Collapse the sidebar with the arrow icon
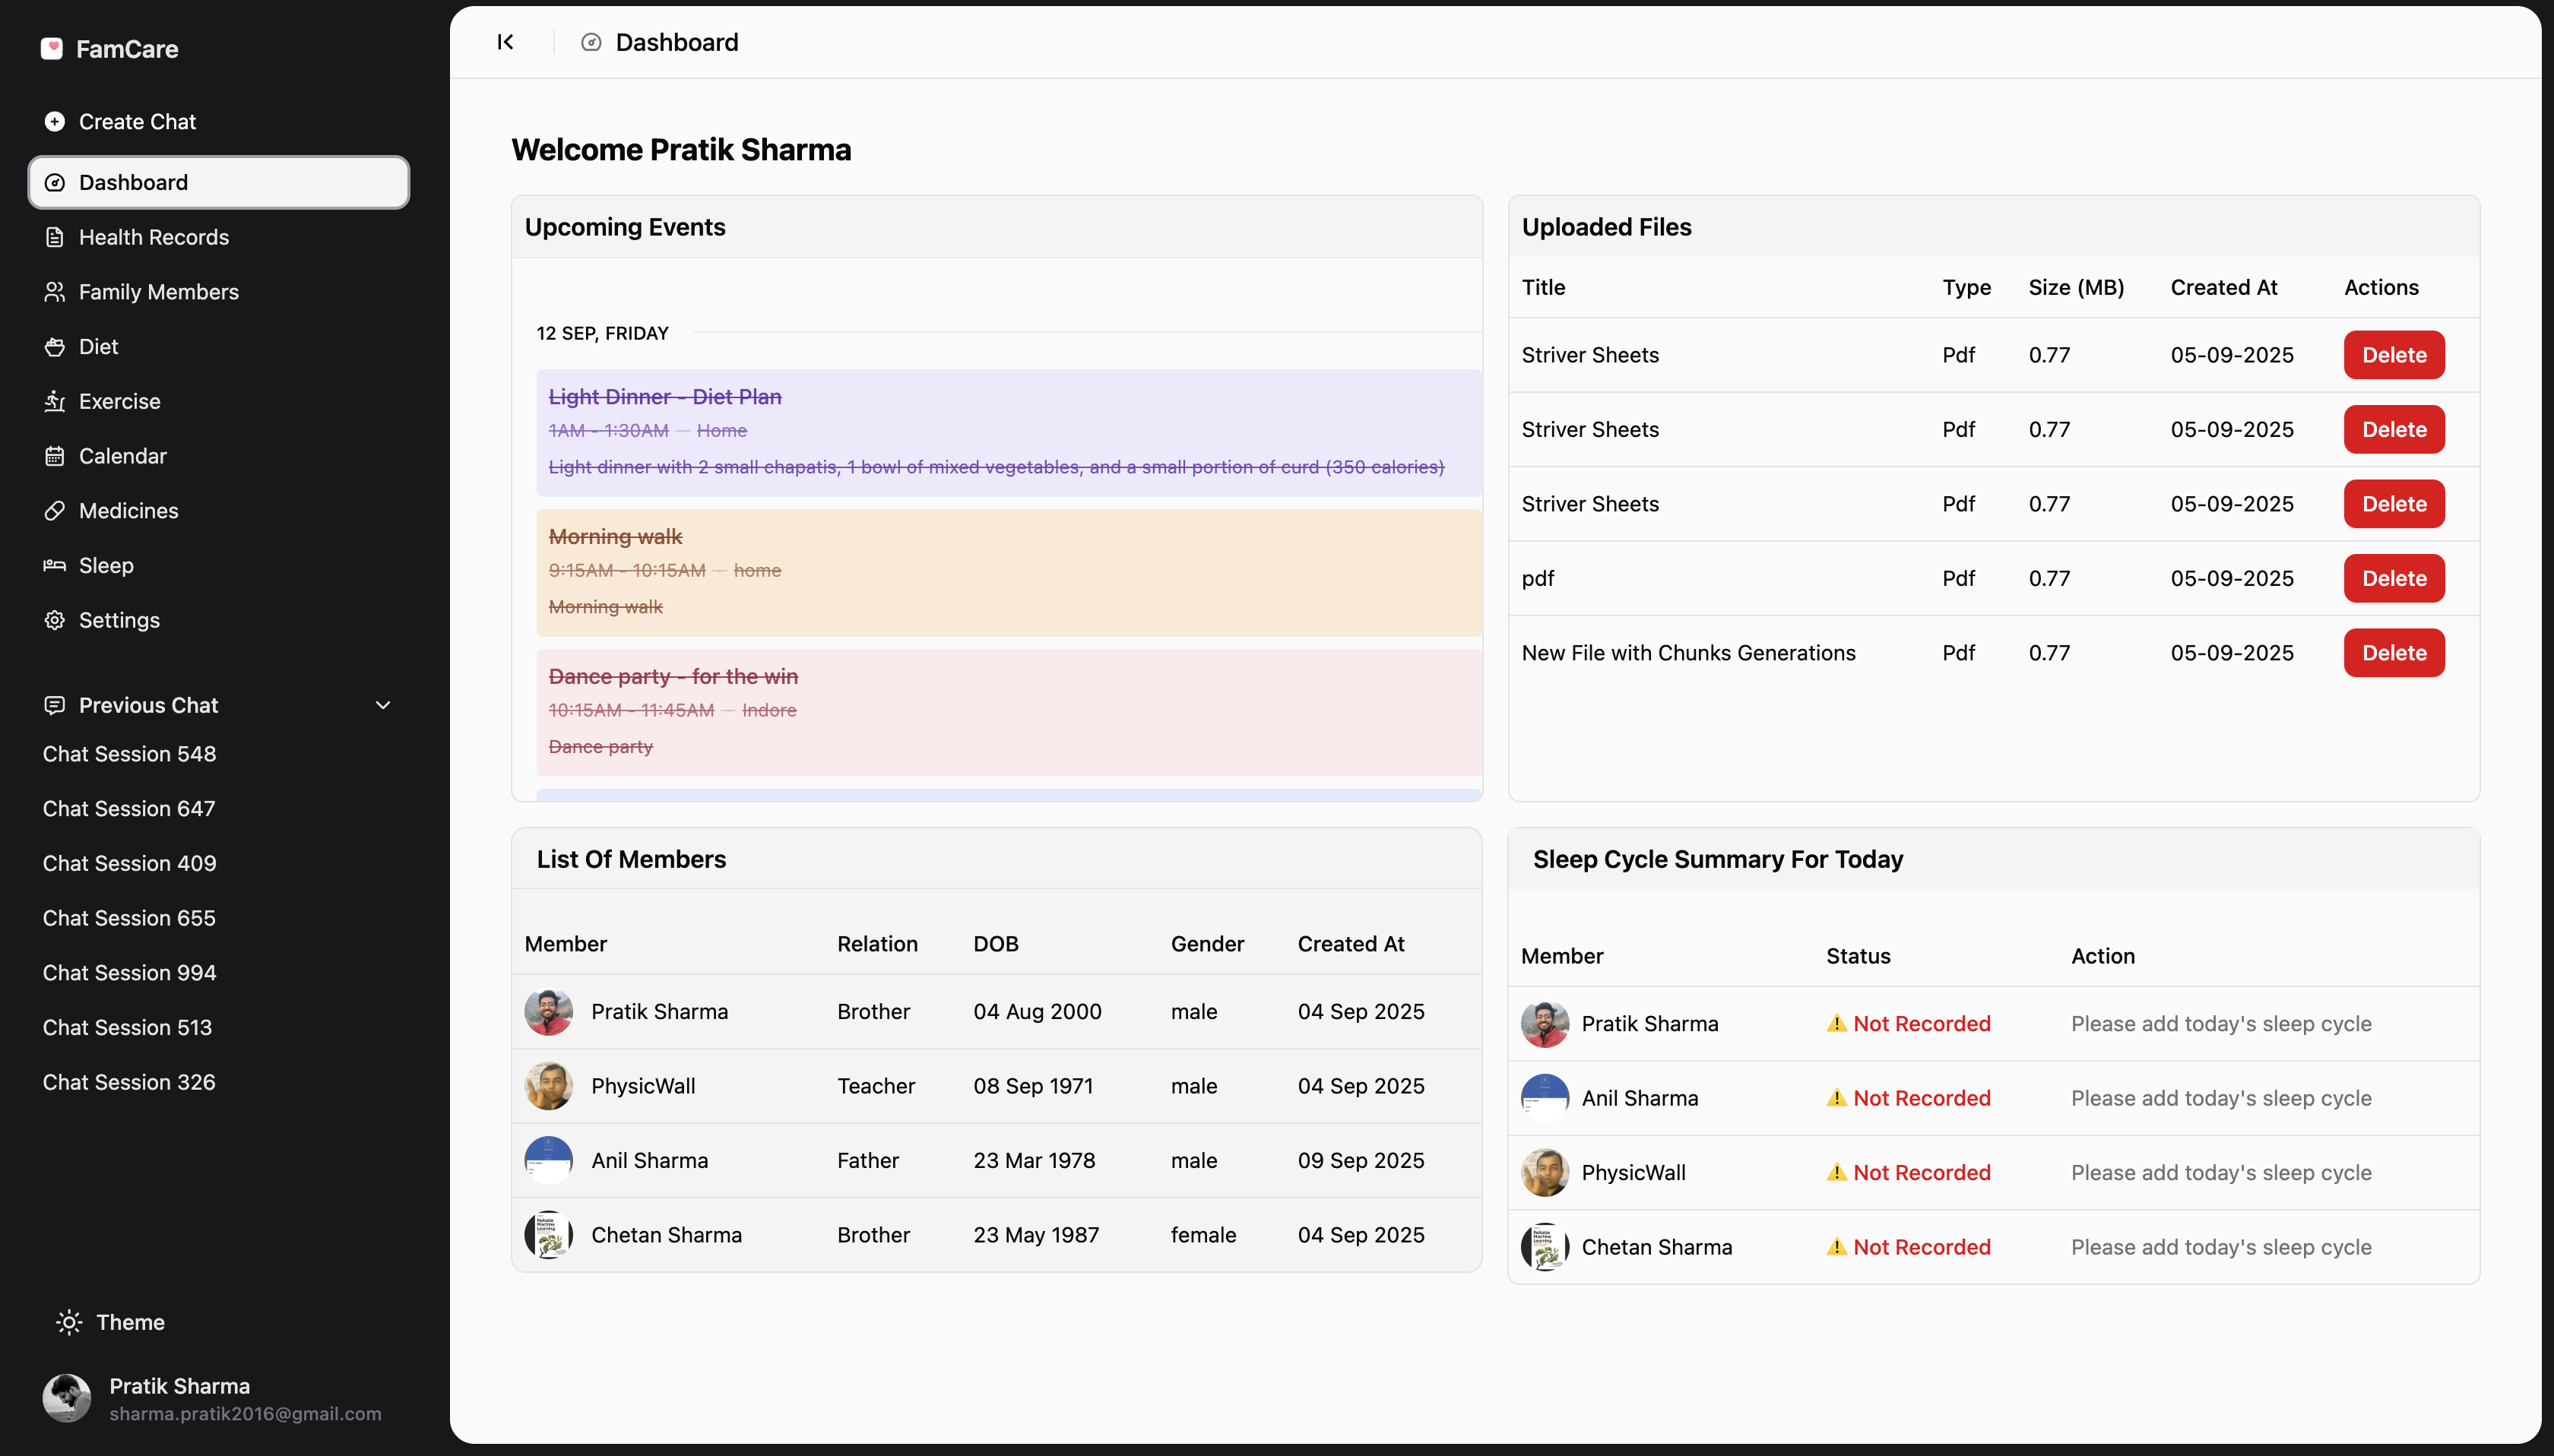Screen dimensions: 2554x1456 point(505,42)
